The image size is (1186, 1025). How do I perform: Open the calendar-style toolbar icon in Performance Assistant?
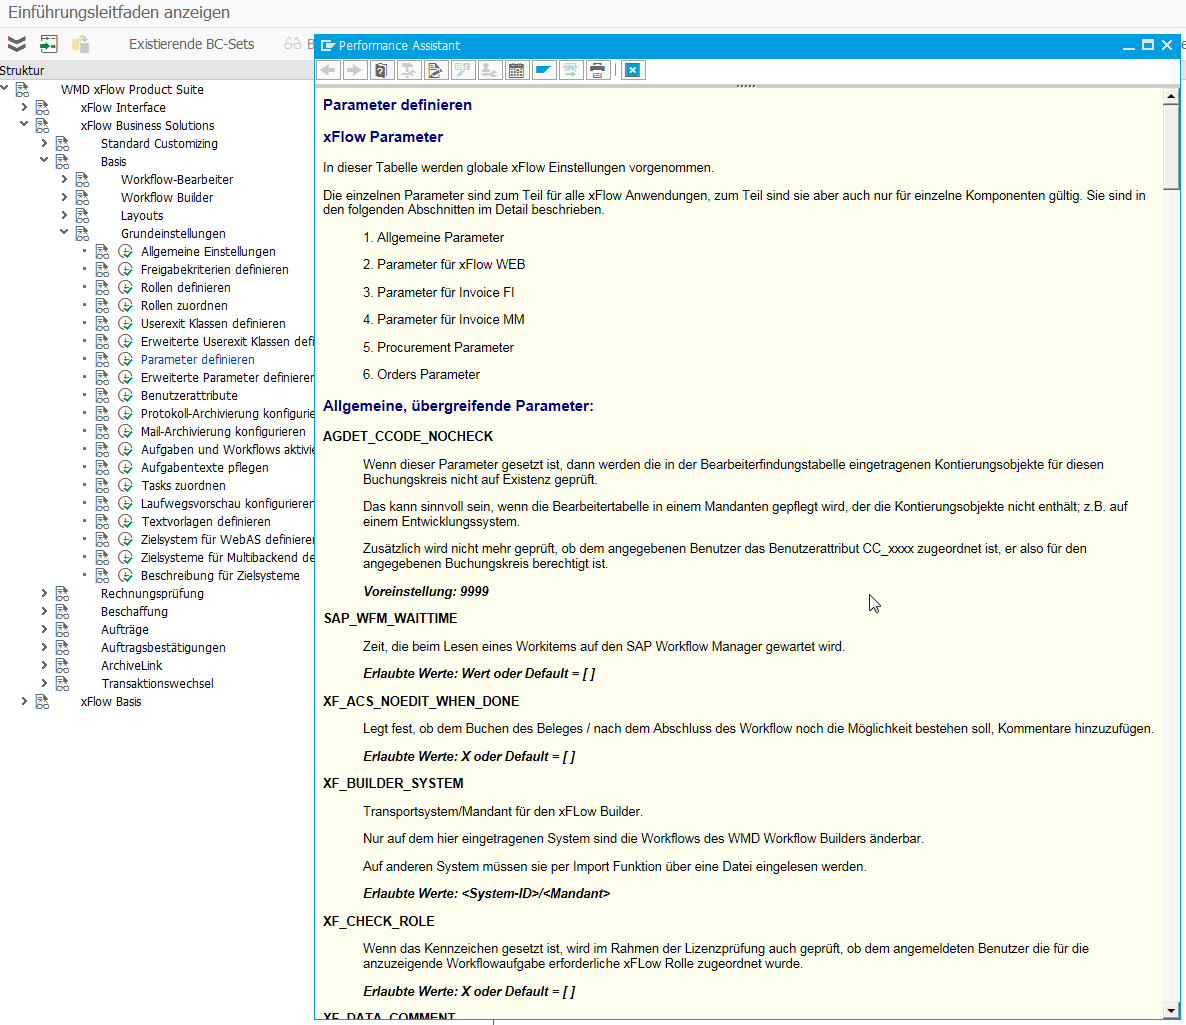click(x=516, y=70)
